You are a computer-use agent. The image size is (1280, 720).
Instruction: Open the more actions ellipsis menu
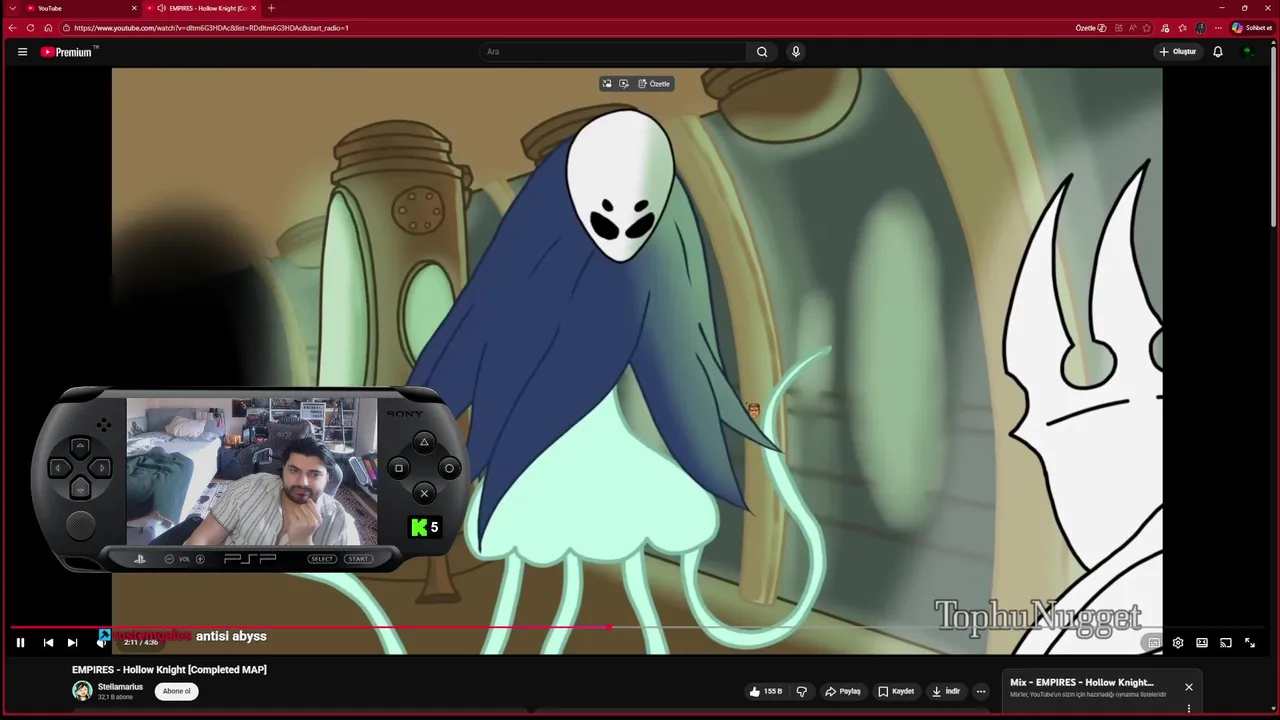tap(981, 691)
